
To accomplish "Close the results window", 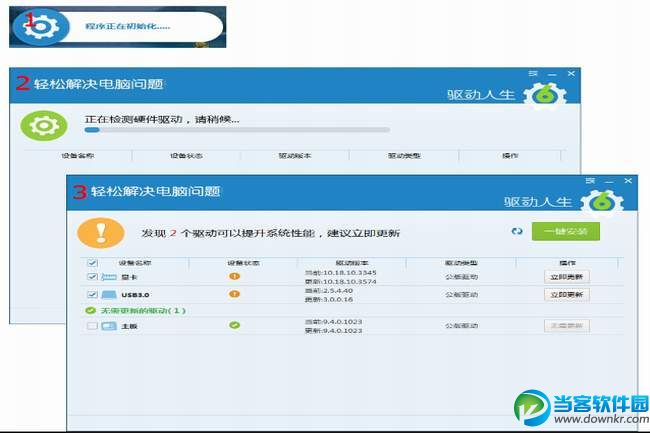I will 628,181.
